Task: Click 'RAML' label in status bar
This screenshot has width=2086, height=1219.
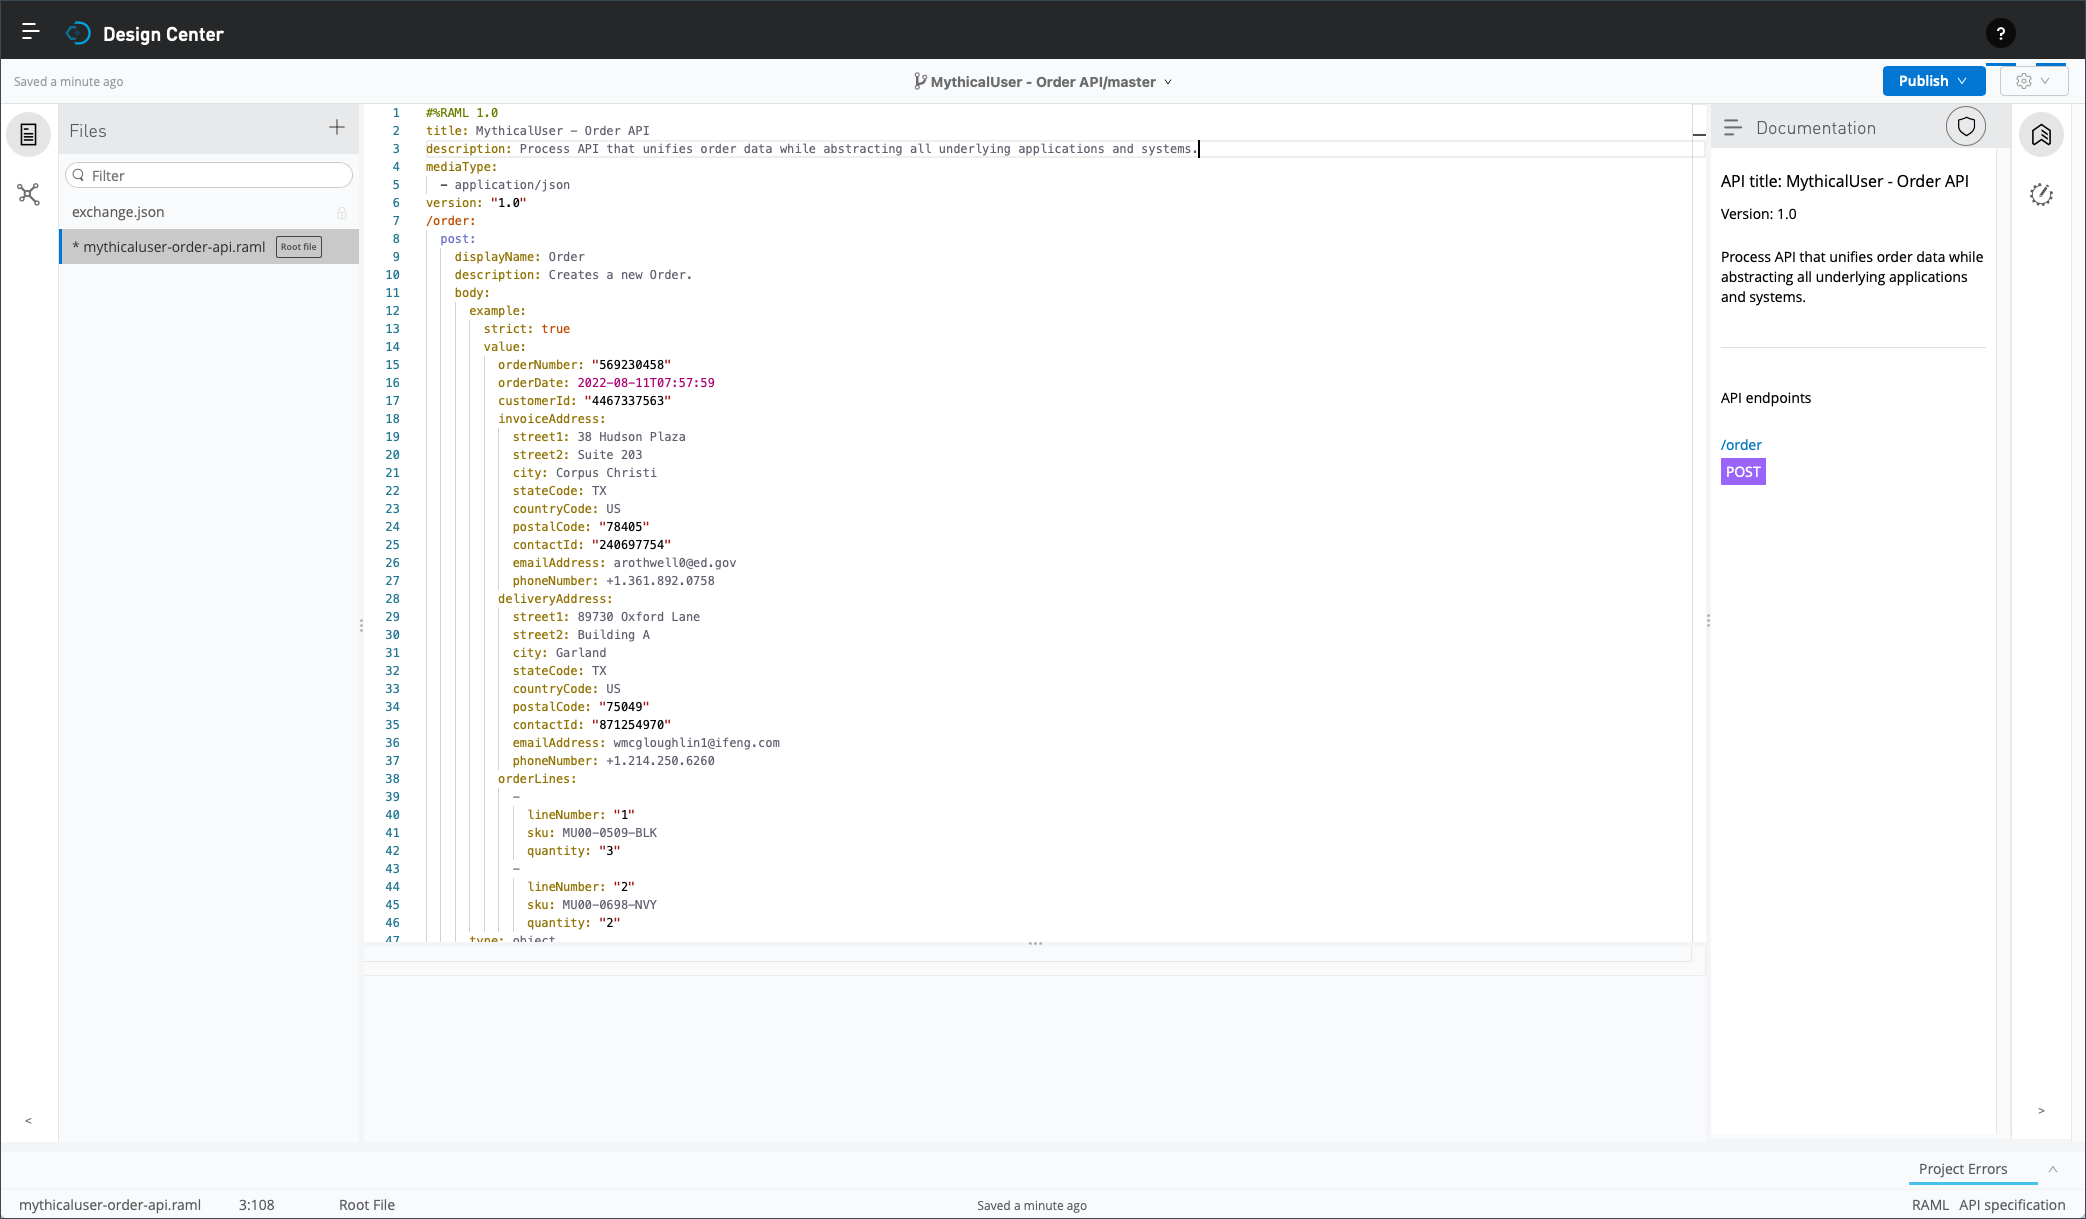Action: [x=1930, y=1205]
